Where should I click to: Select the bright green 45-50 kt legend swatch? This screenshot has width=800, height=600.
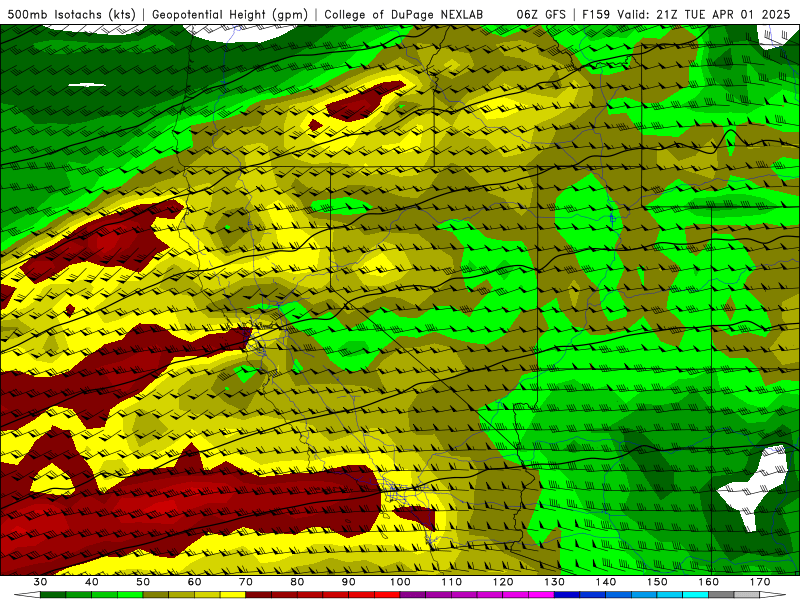[130, 595]
